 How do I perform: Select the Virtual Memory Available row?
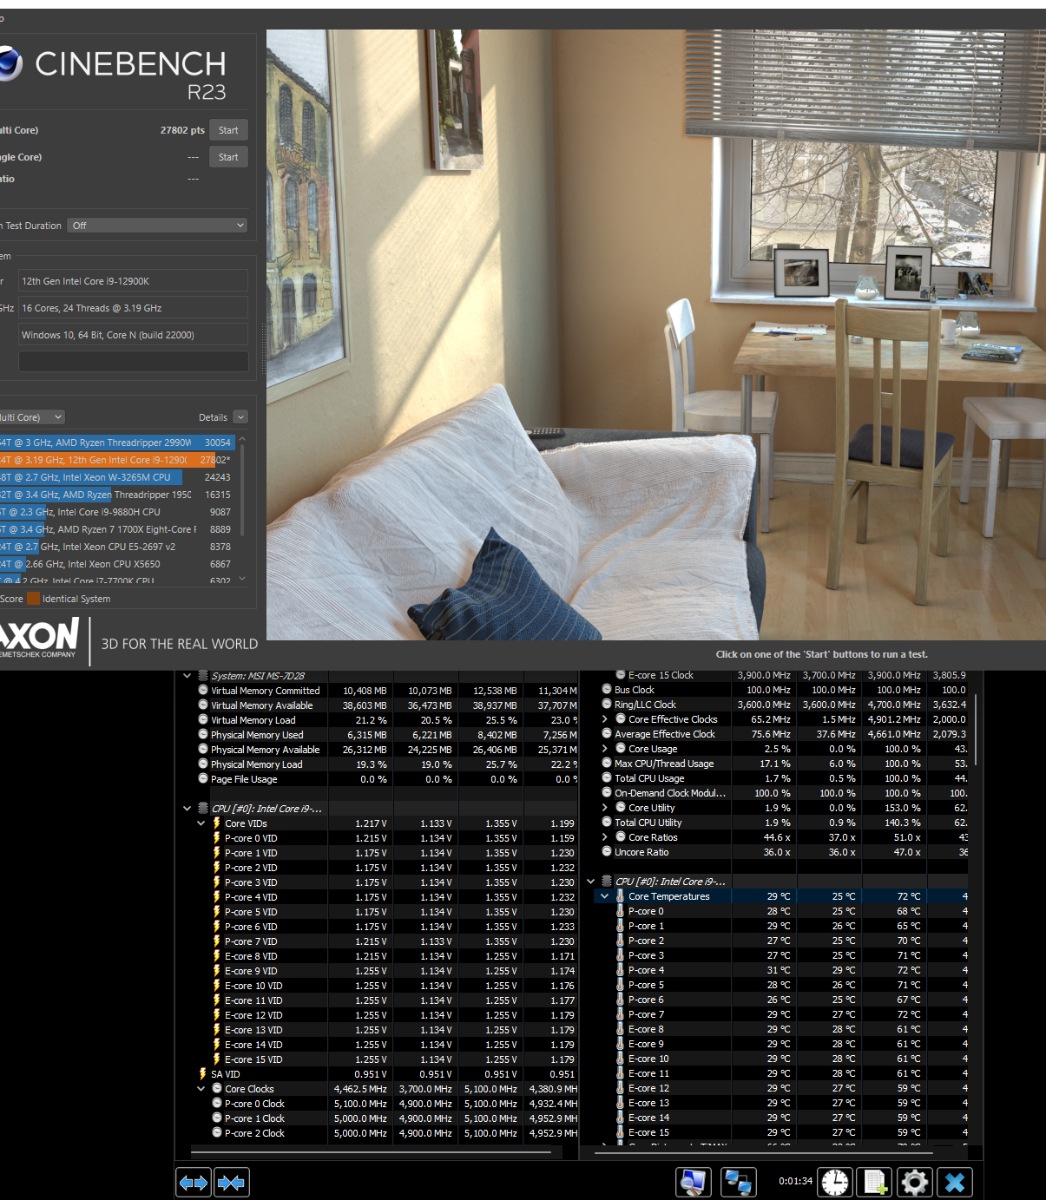click(379, 705)
